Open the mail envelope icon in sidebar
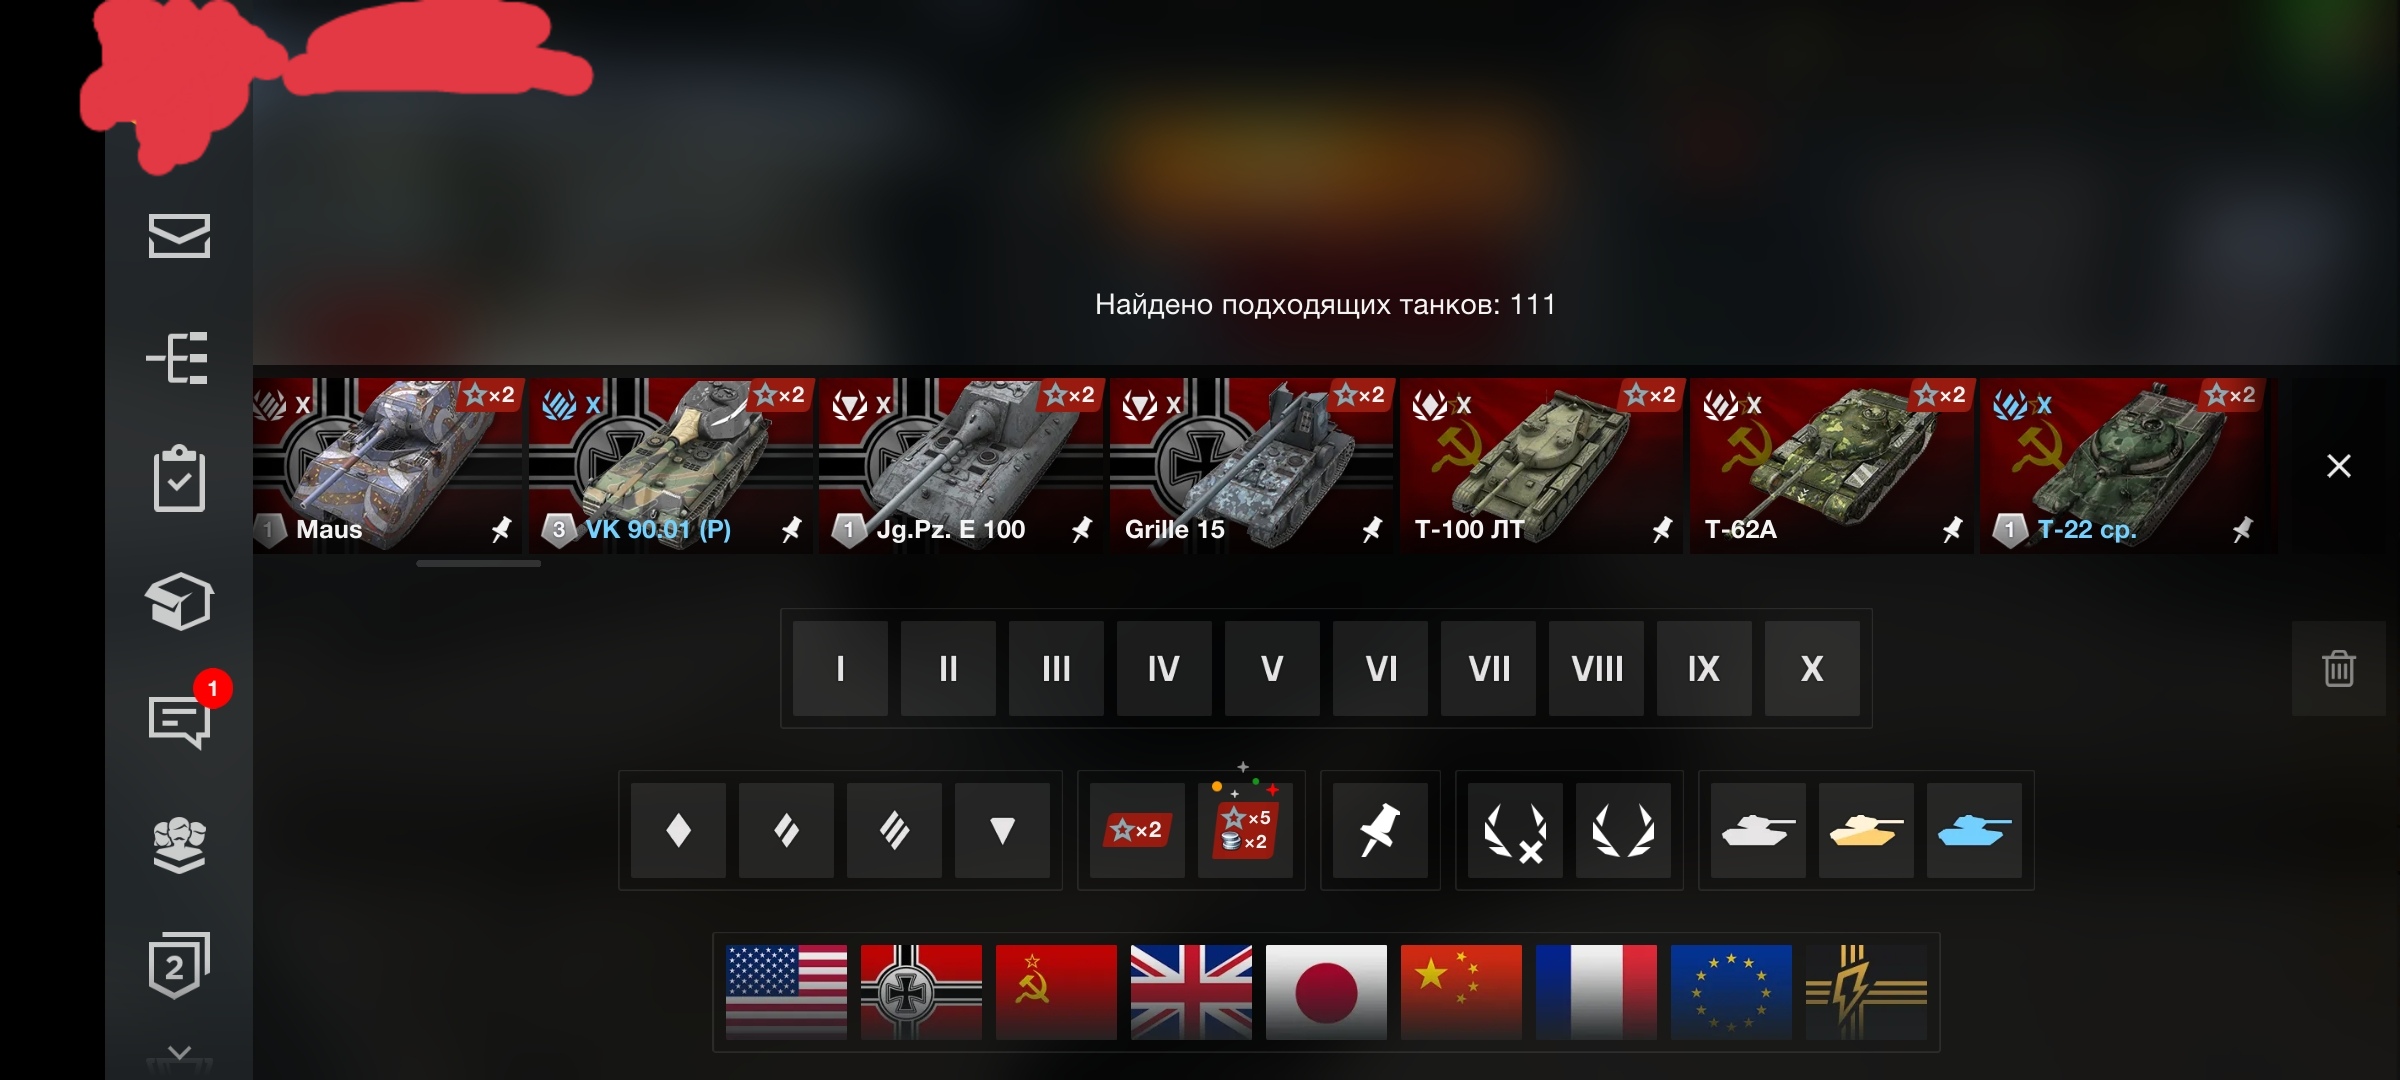 [179, 236]
